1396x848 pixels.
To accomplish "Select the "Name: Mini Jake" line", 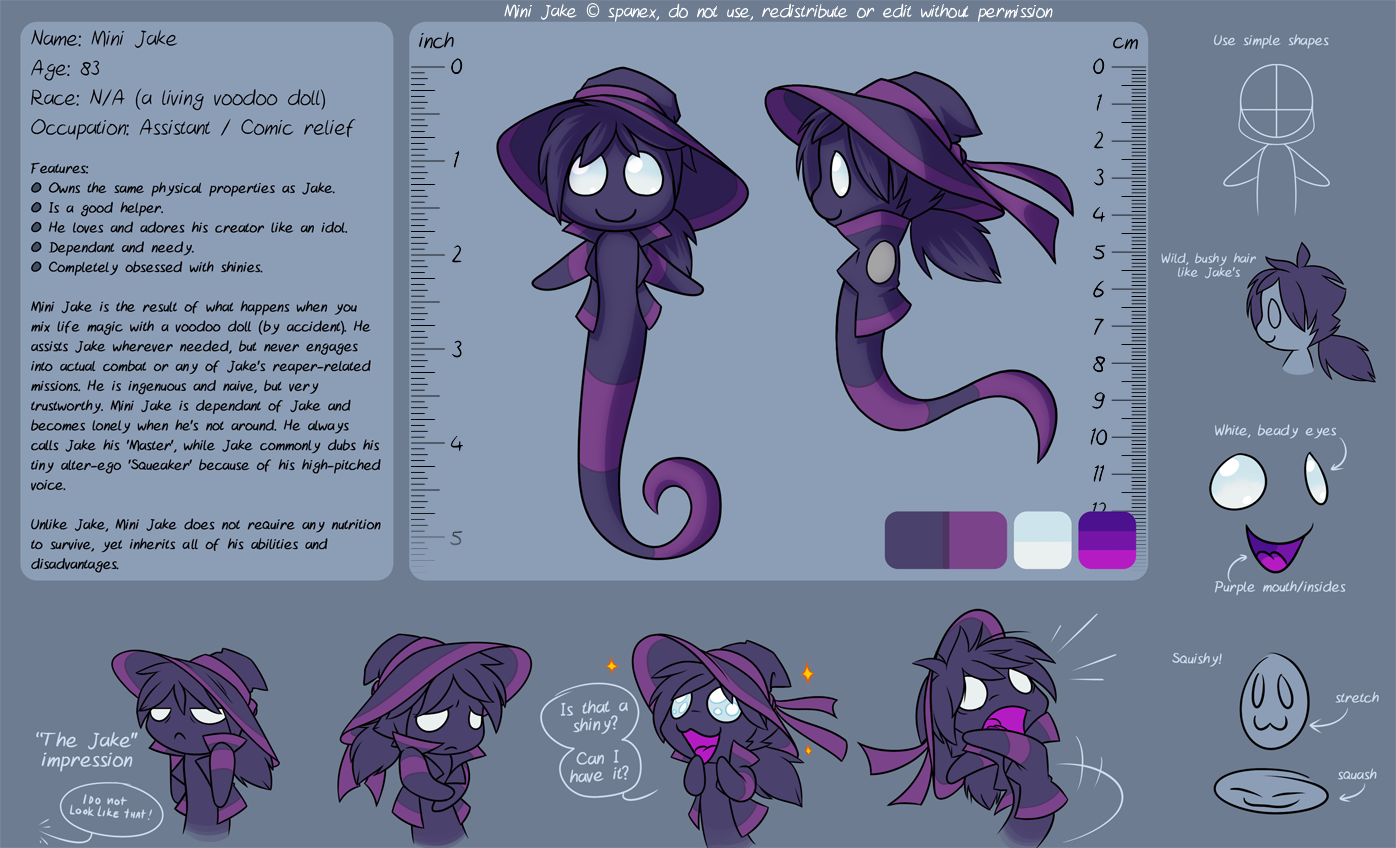I will point(104,39).
